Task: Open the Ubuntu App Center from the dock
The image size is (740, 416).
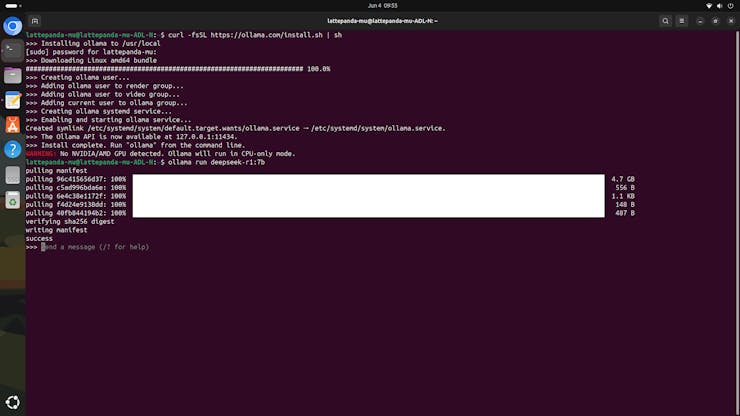Action: pyautogui.click(x=13, y=125)
